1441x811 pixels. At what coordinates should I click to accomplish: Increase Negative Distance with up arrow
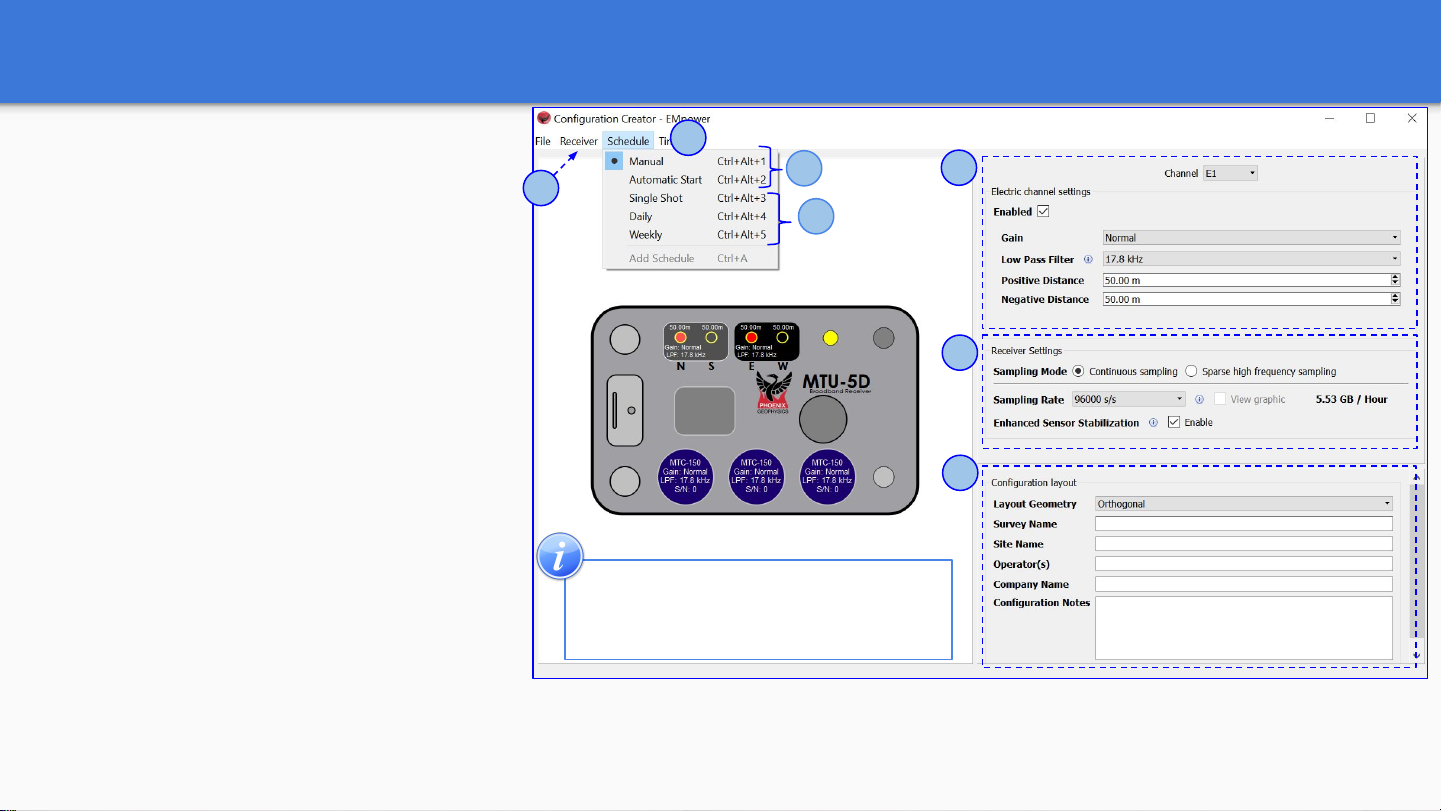tap(1395, 296)
